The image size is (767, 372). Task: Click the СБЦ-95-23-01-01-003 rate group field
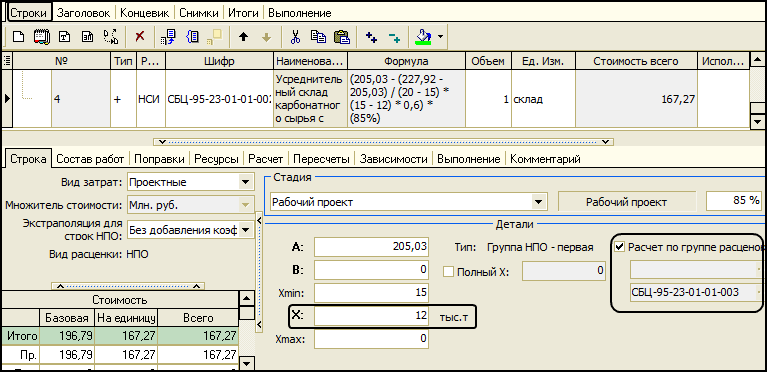(696, 293)
